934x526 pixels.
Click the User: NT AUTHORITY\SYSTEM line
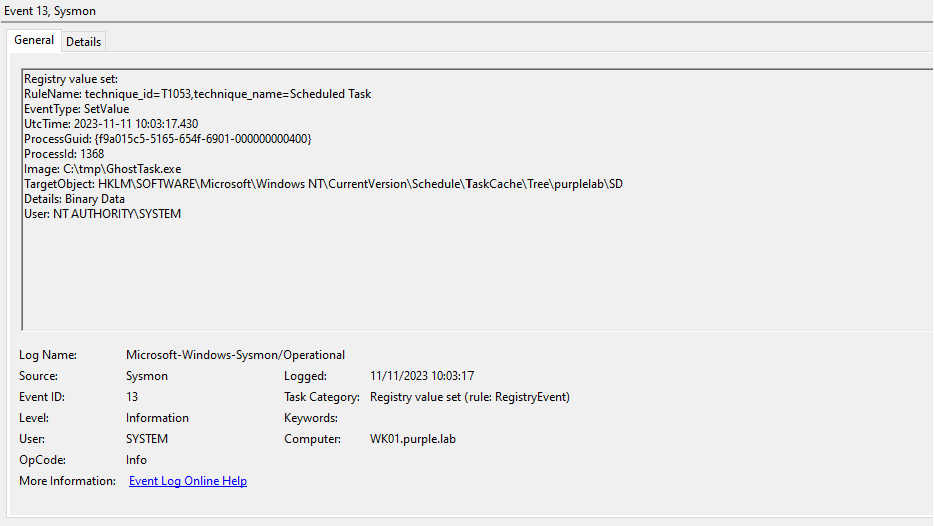tap(103, 214)
